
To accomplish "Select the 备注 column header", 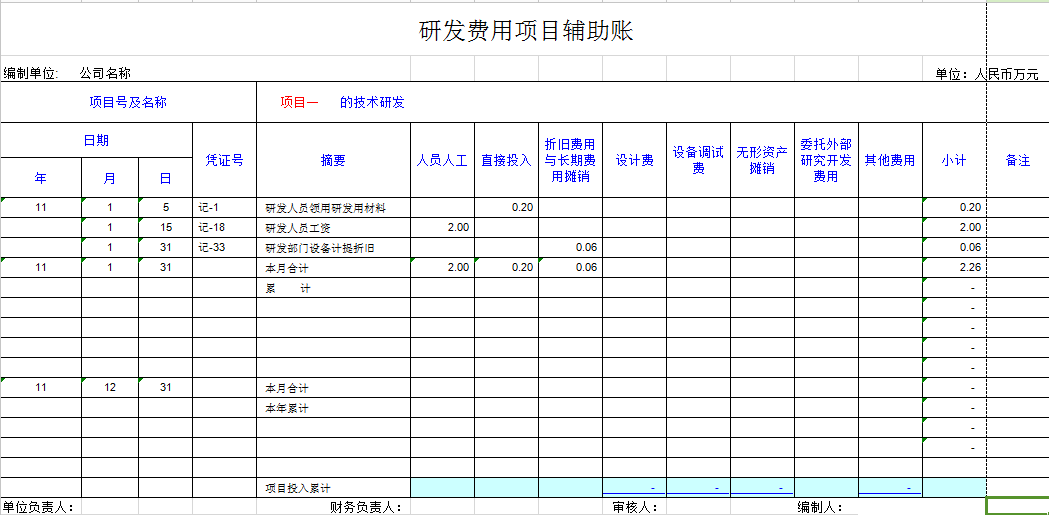I will pos(1017,160).
